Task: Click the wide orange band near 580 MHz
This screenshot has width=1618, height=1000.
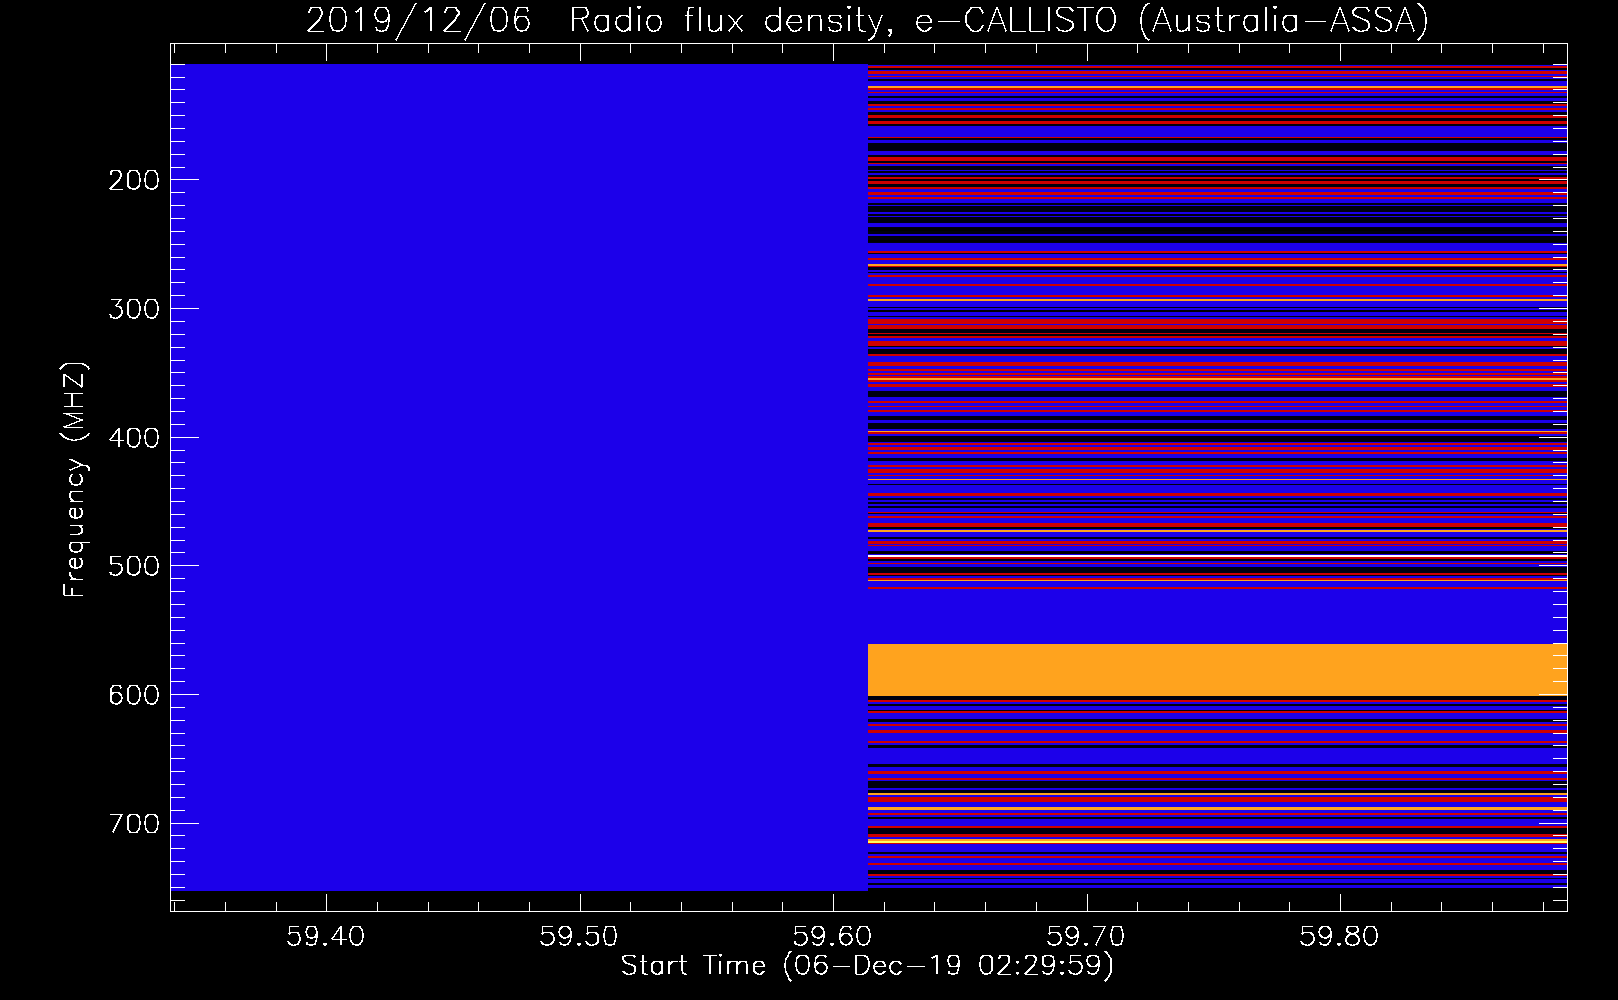Action: pos(1217,670)
